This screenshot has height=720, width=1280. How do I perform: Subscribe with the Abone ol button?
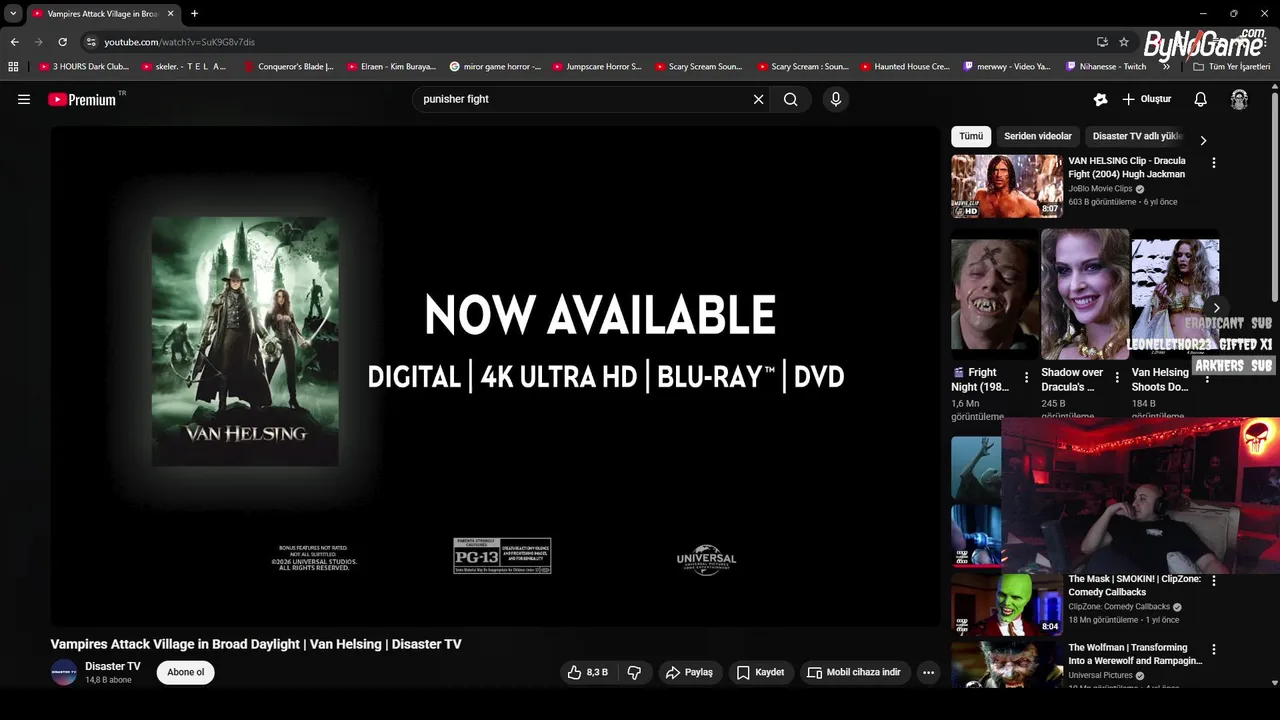click(185, 672)
